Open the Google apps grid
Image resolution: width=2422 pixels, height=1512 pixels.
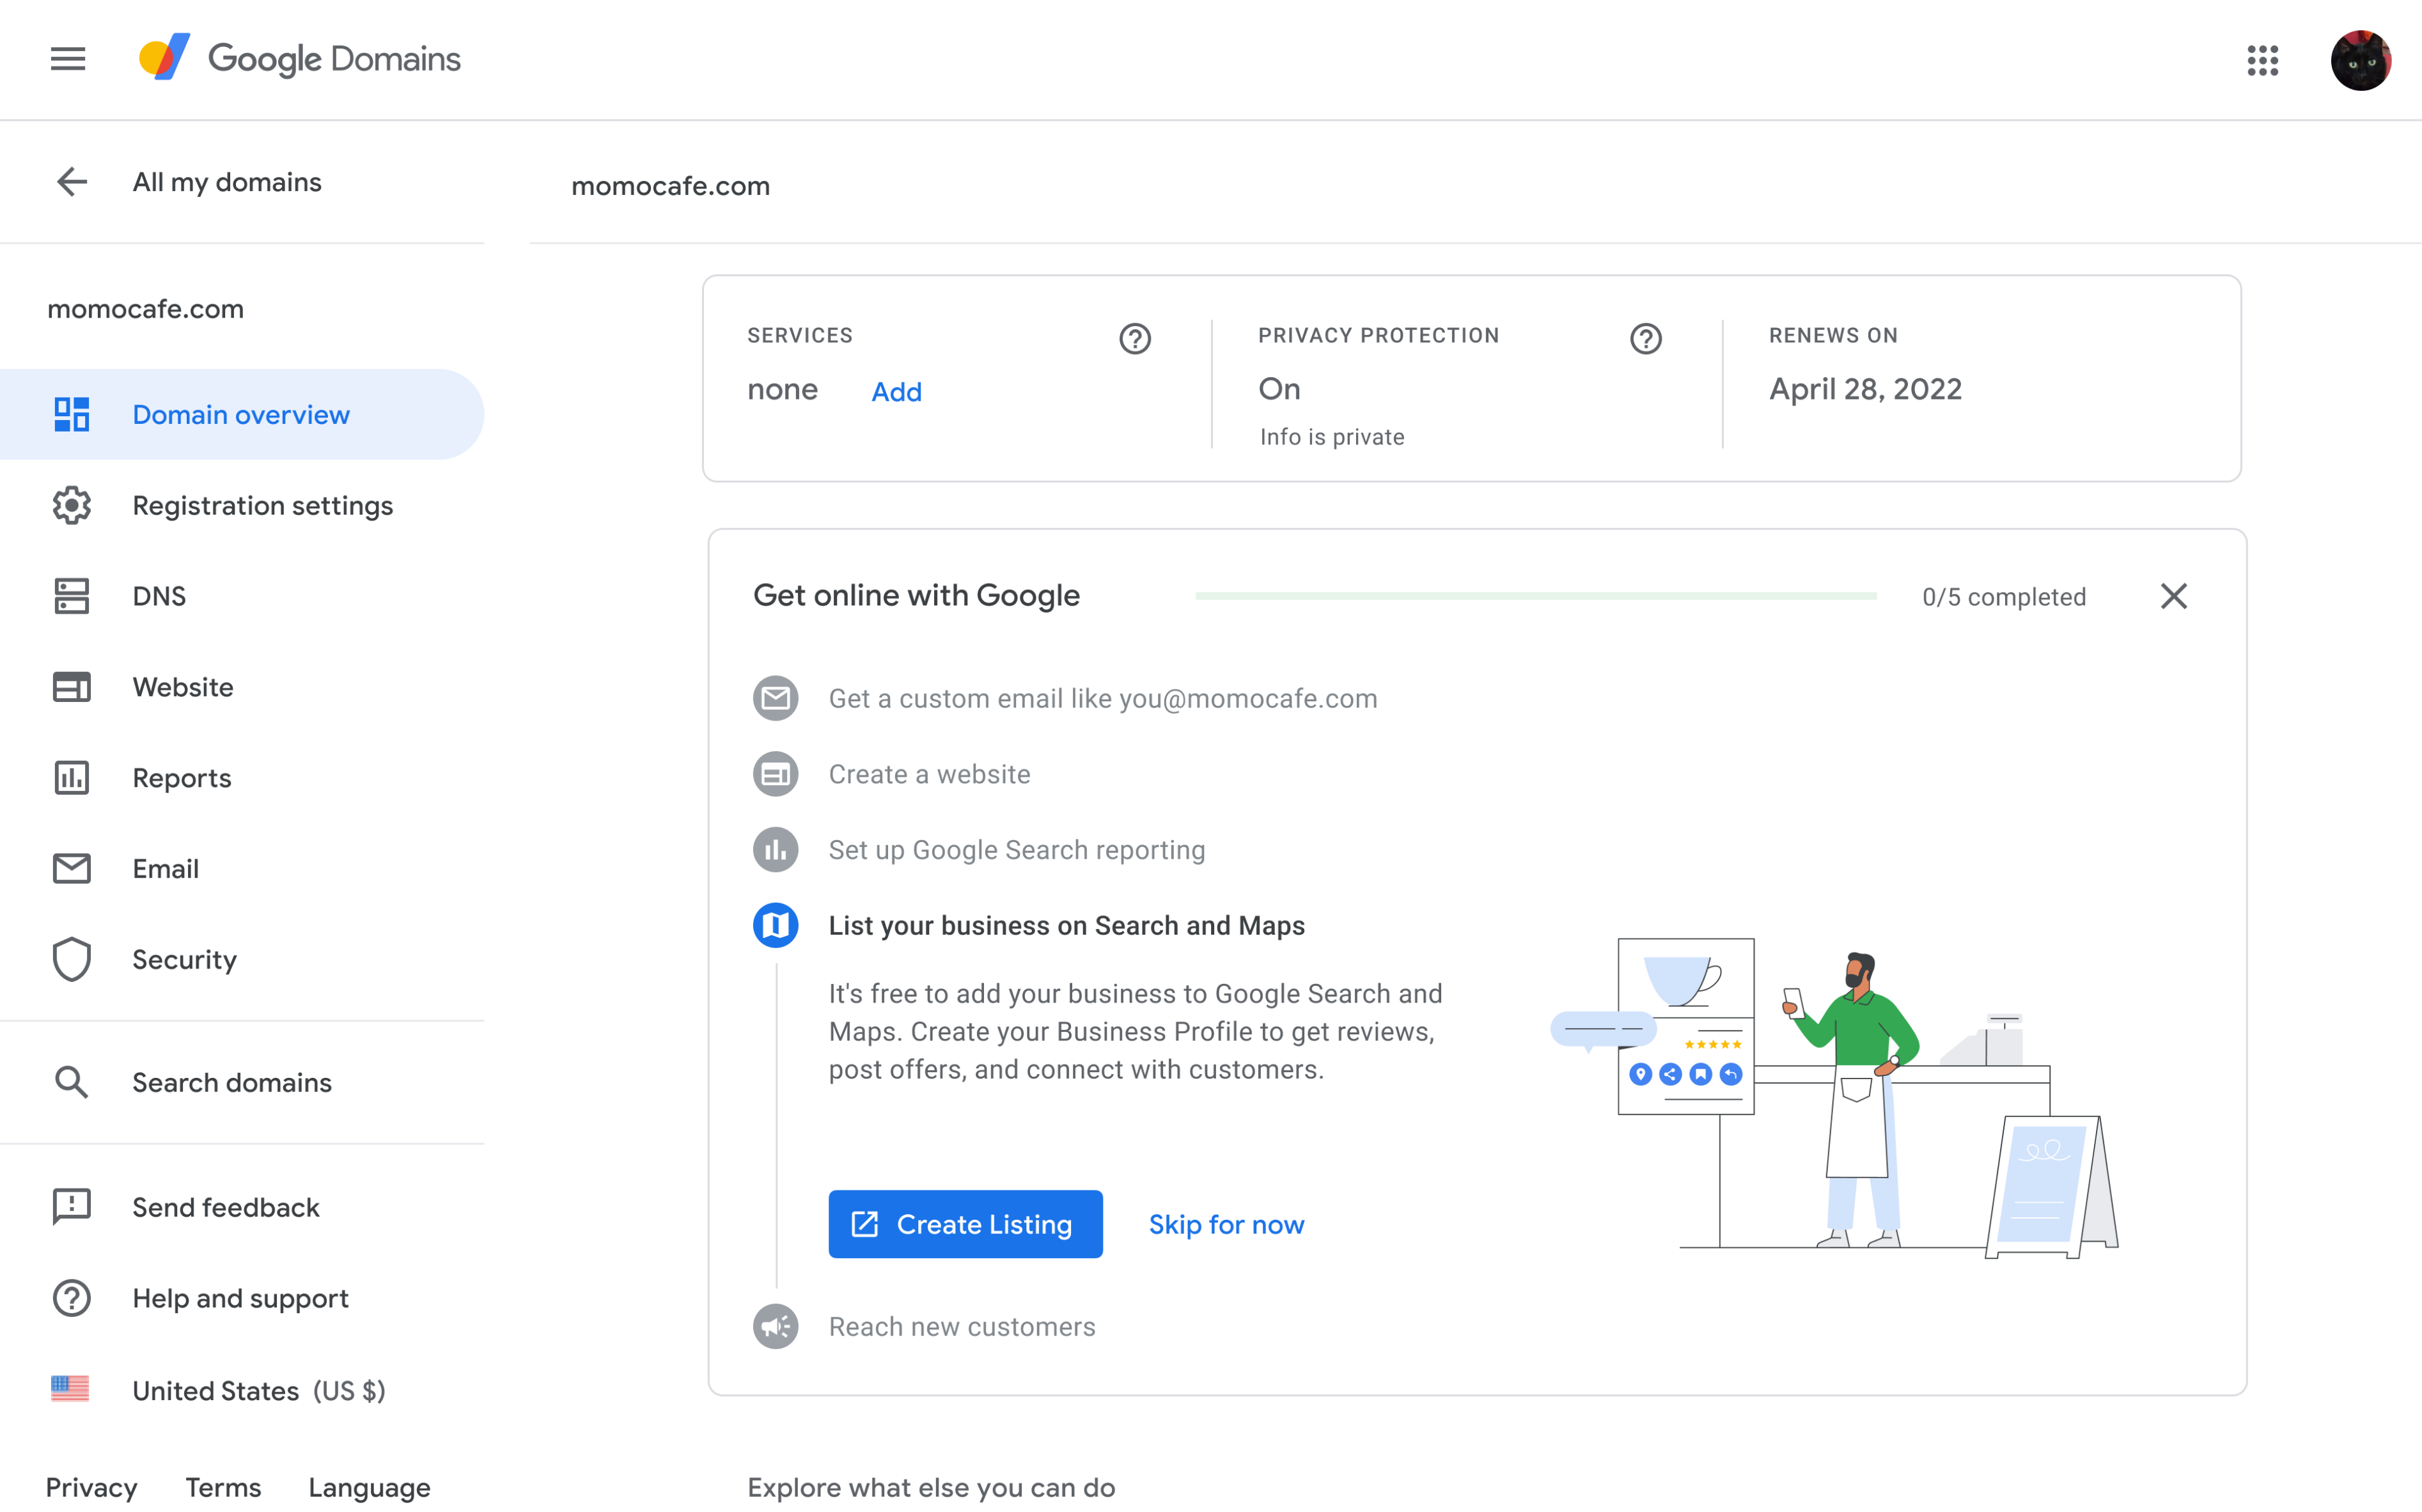(x=2262, y=60)
